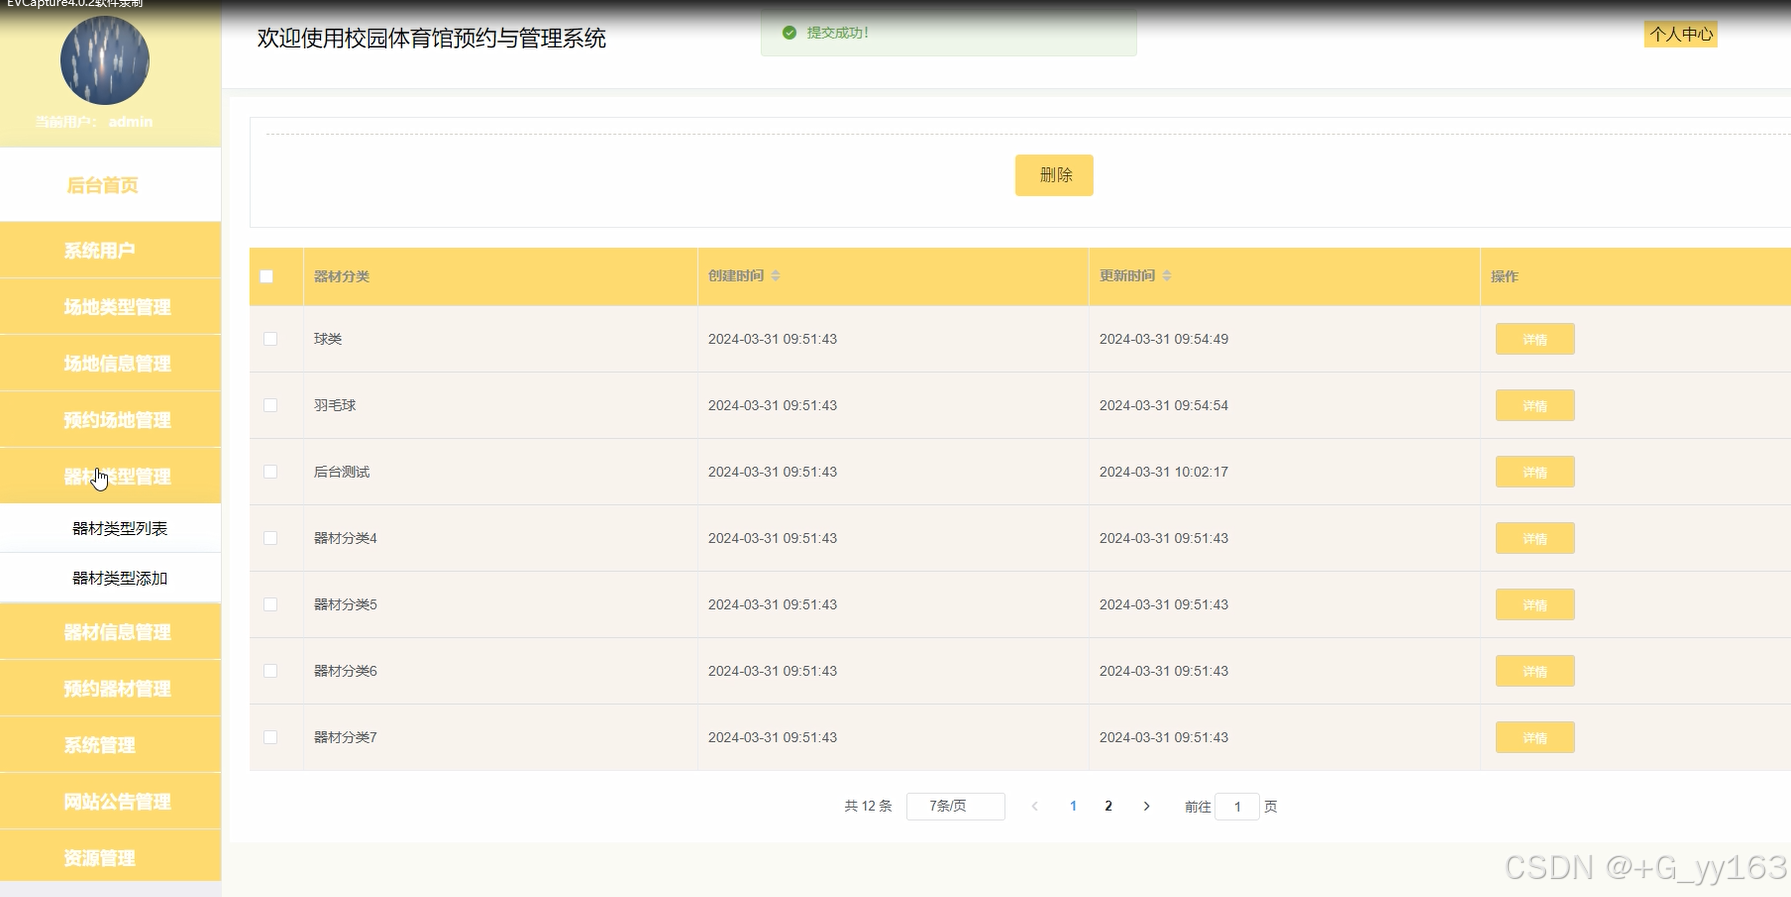
Task: Click the previous page arrow
Action: (1035, 806)
